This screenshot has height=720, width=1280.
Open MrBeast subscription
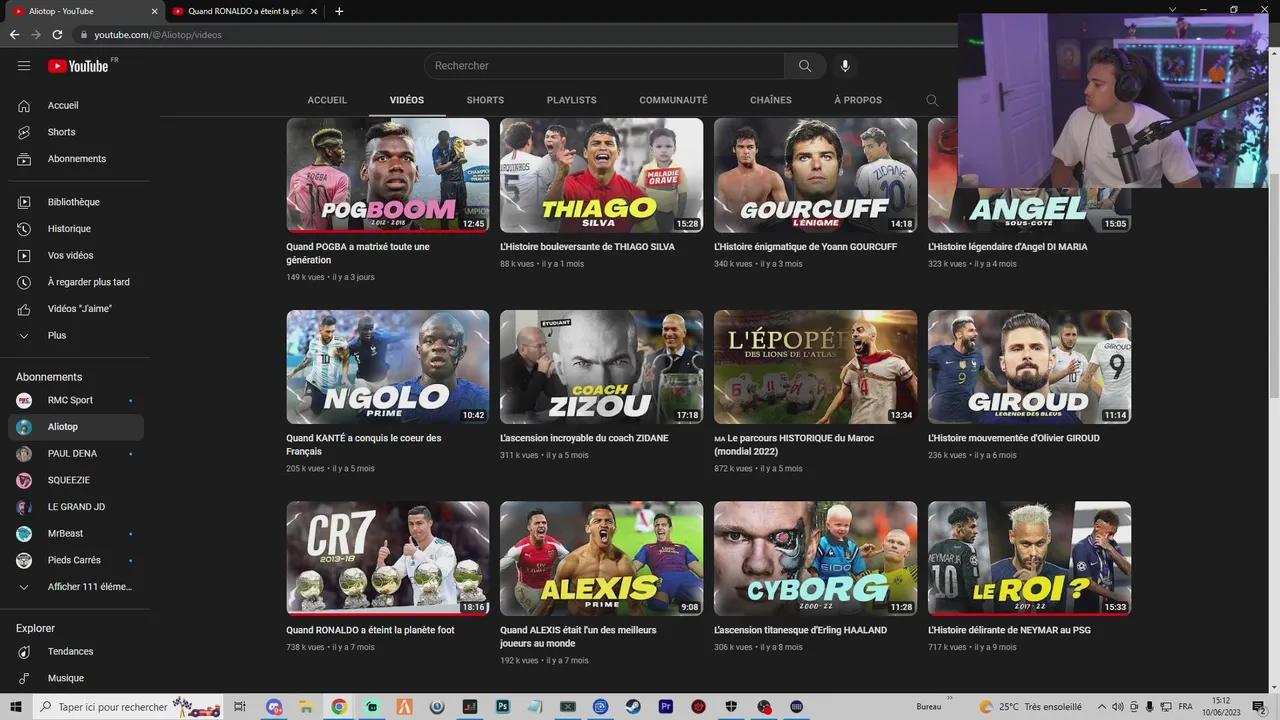click(75, 534)
